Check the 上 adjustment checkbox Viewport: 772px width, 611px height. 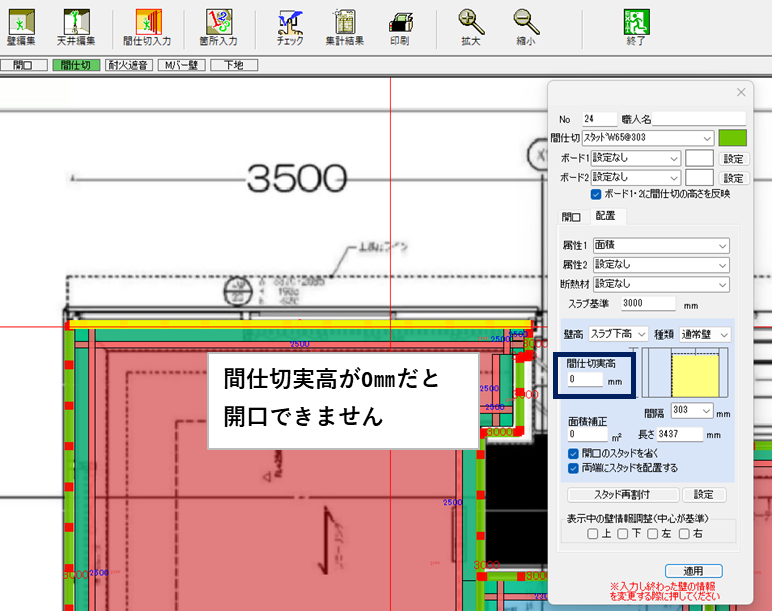(x=593, y=534)
